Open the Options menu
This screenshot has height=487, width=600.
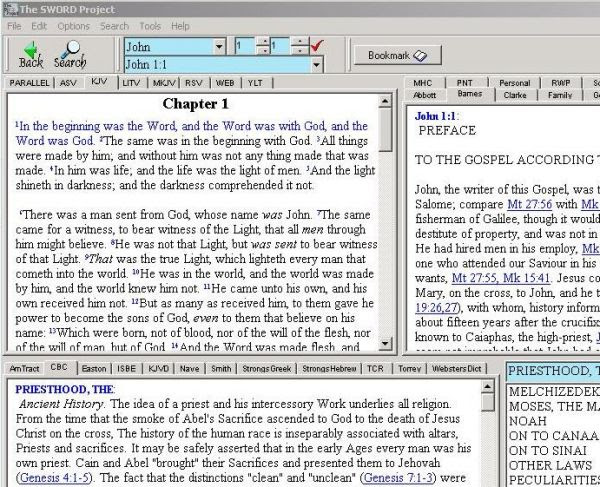(x=73, y=26)
